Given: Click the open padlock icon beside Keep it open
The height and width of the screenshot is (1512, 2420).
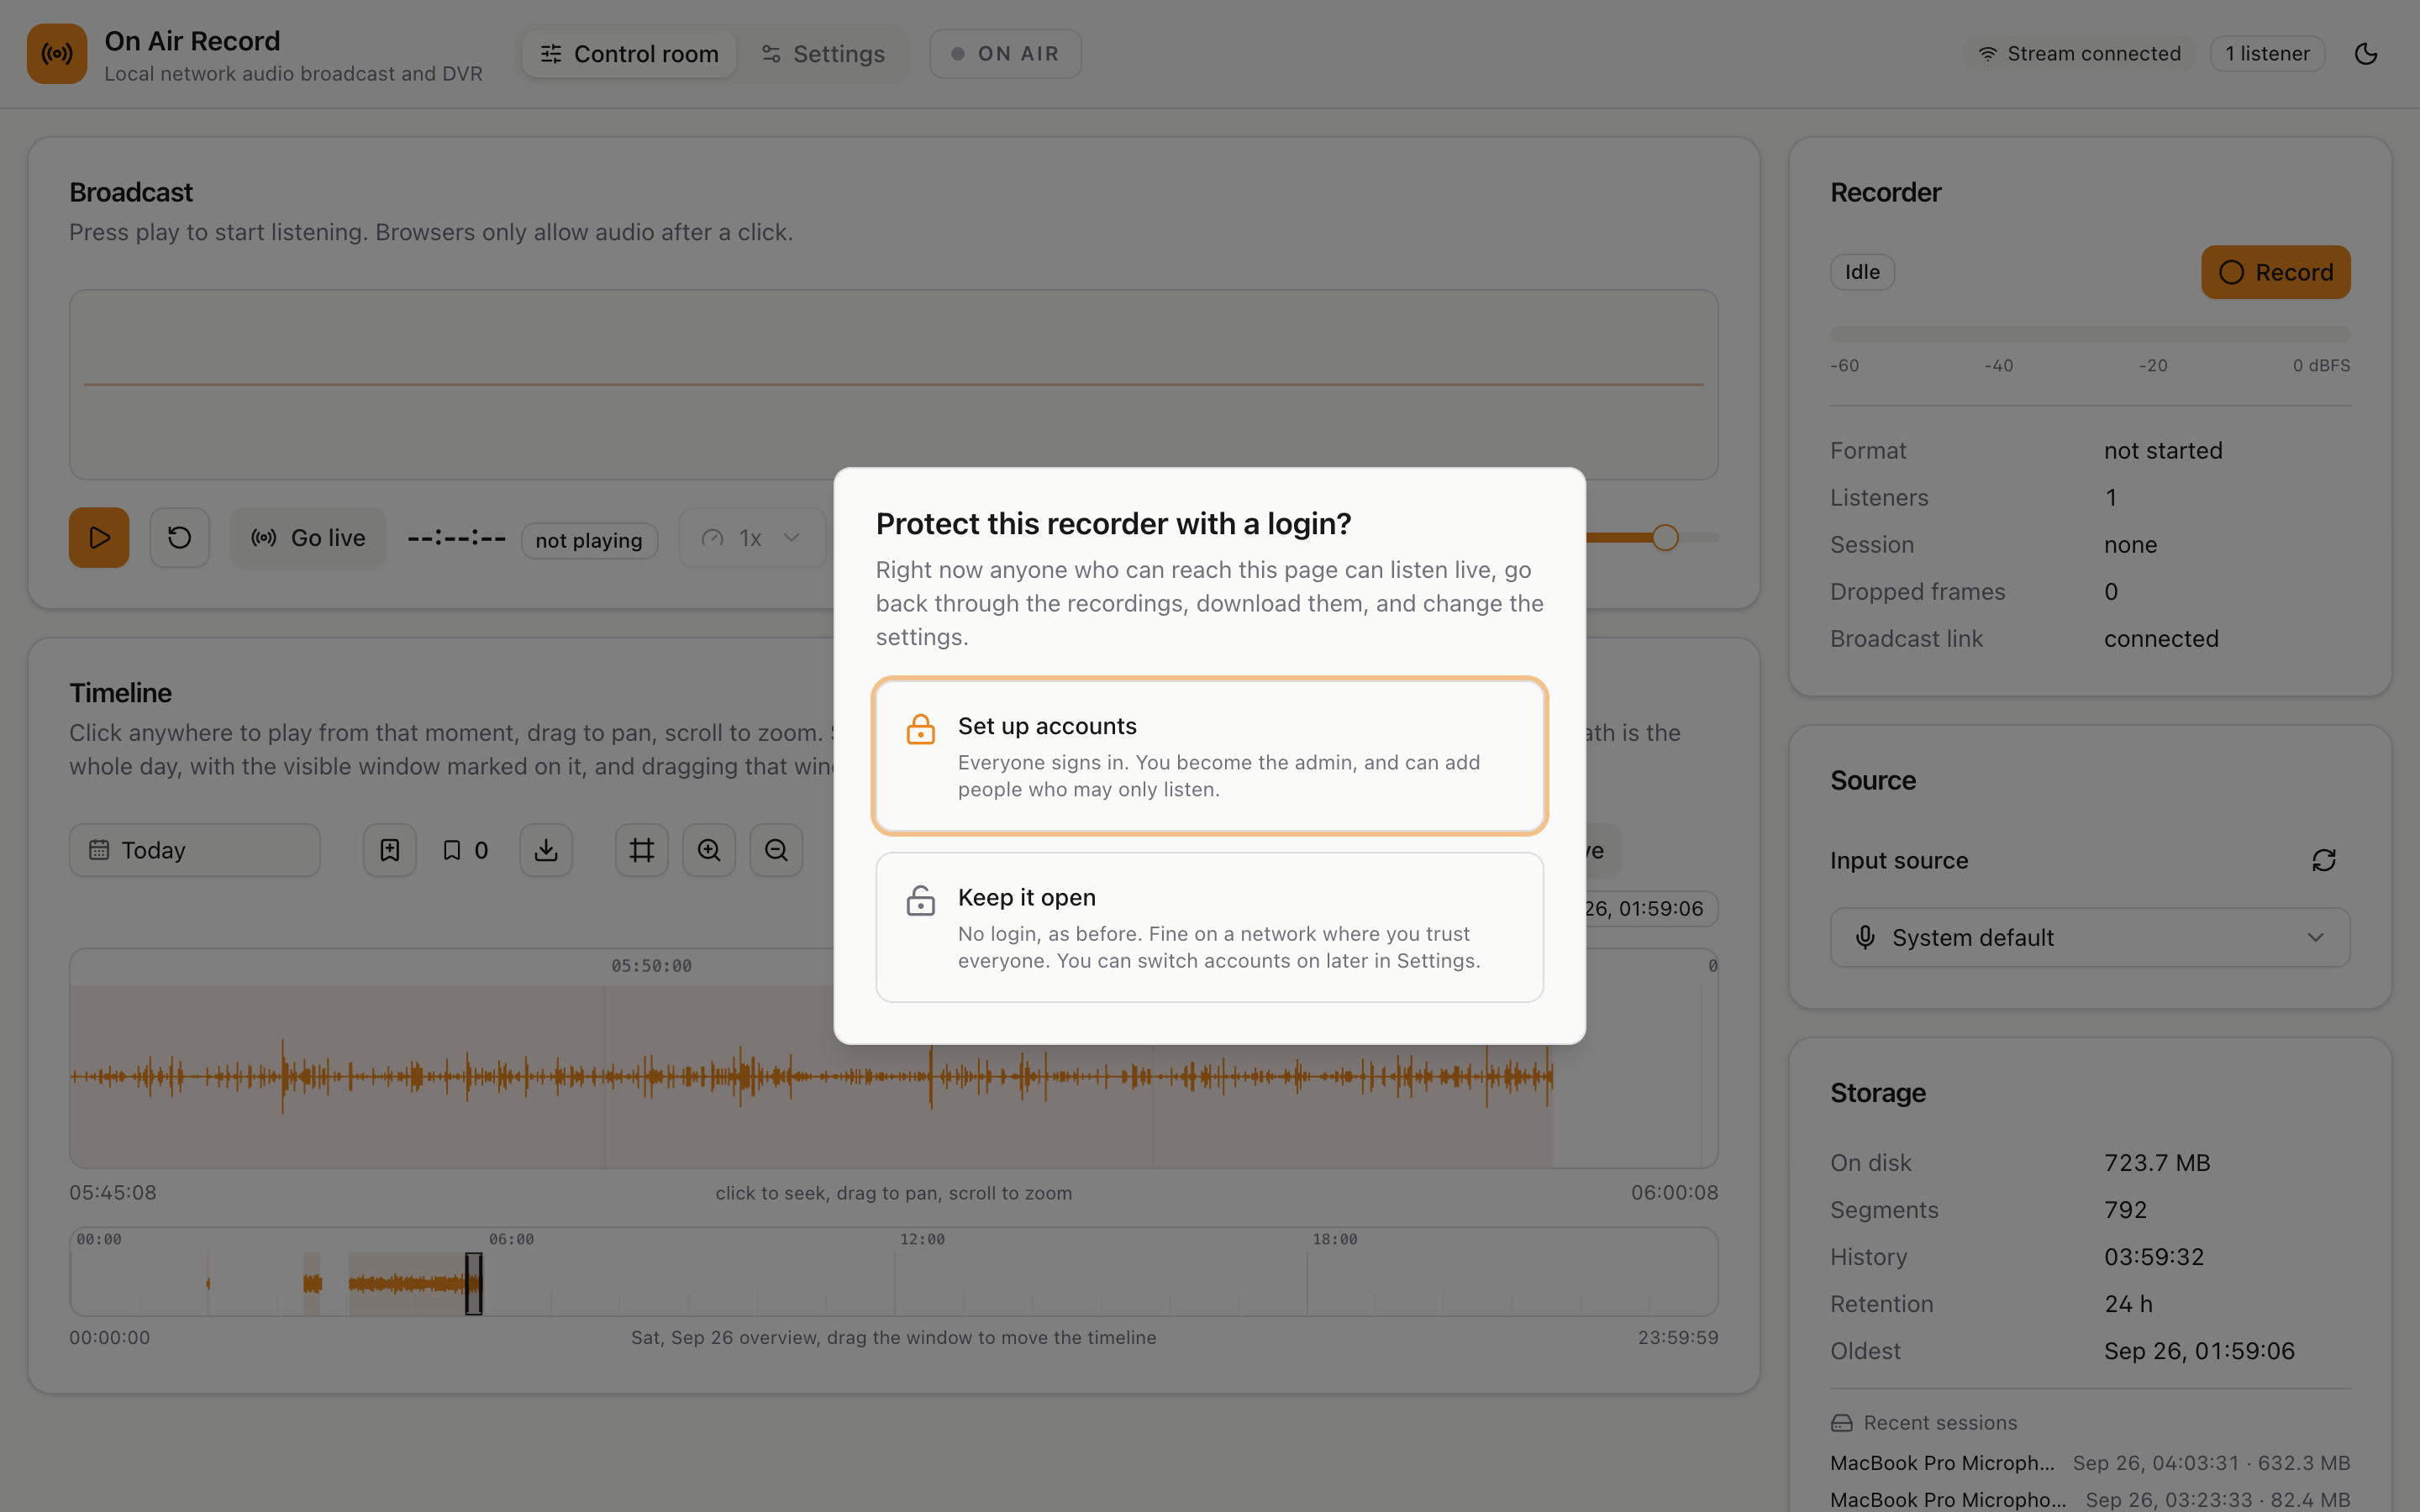Looking at the screenshot, I should (x=920, y=900).
